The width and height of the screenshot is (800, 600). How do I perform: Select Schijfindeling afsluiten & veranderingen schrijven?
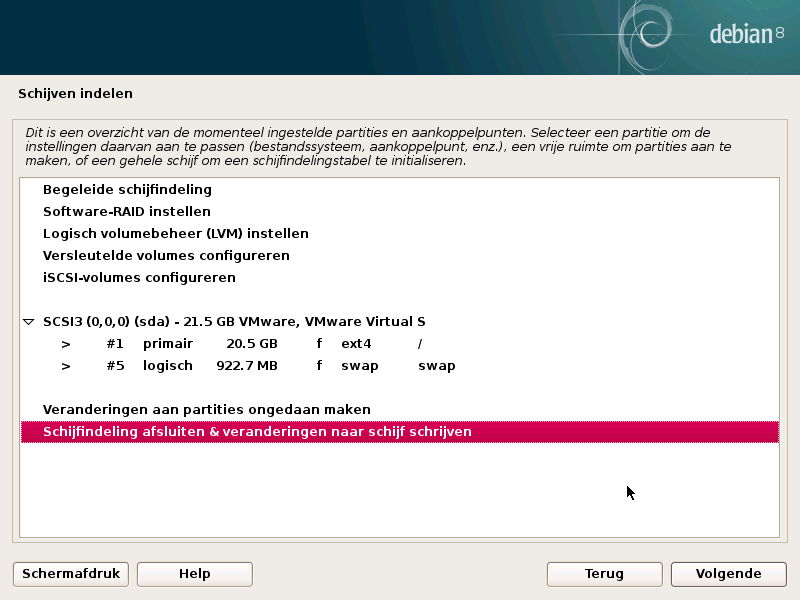(400, 432)
